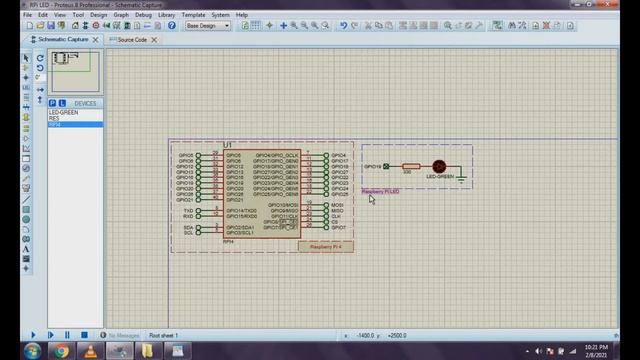640x360 pixels.
Task: Open the Help menu
Action: tap(242, 15)
